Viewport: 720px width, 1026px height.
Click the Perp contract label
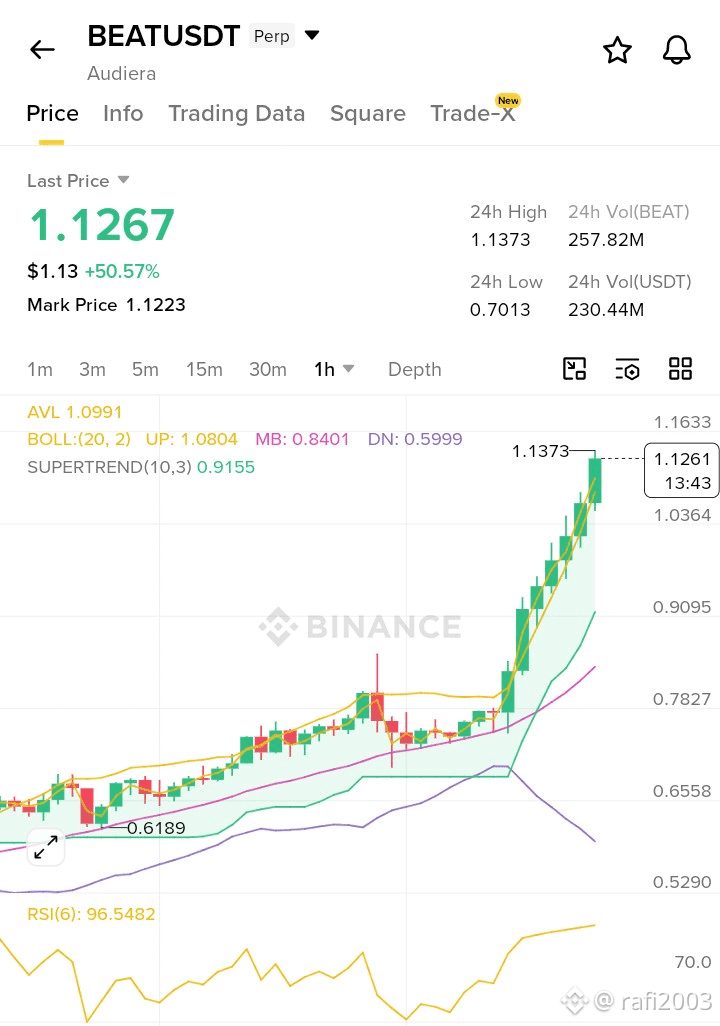[x=272, y=36]
